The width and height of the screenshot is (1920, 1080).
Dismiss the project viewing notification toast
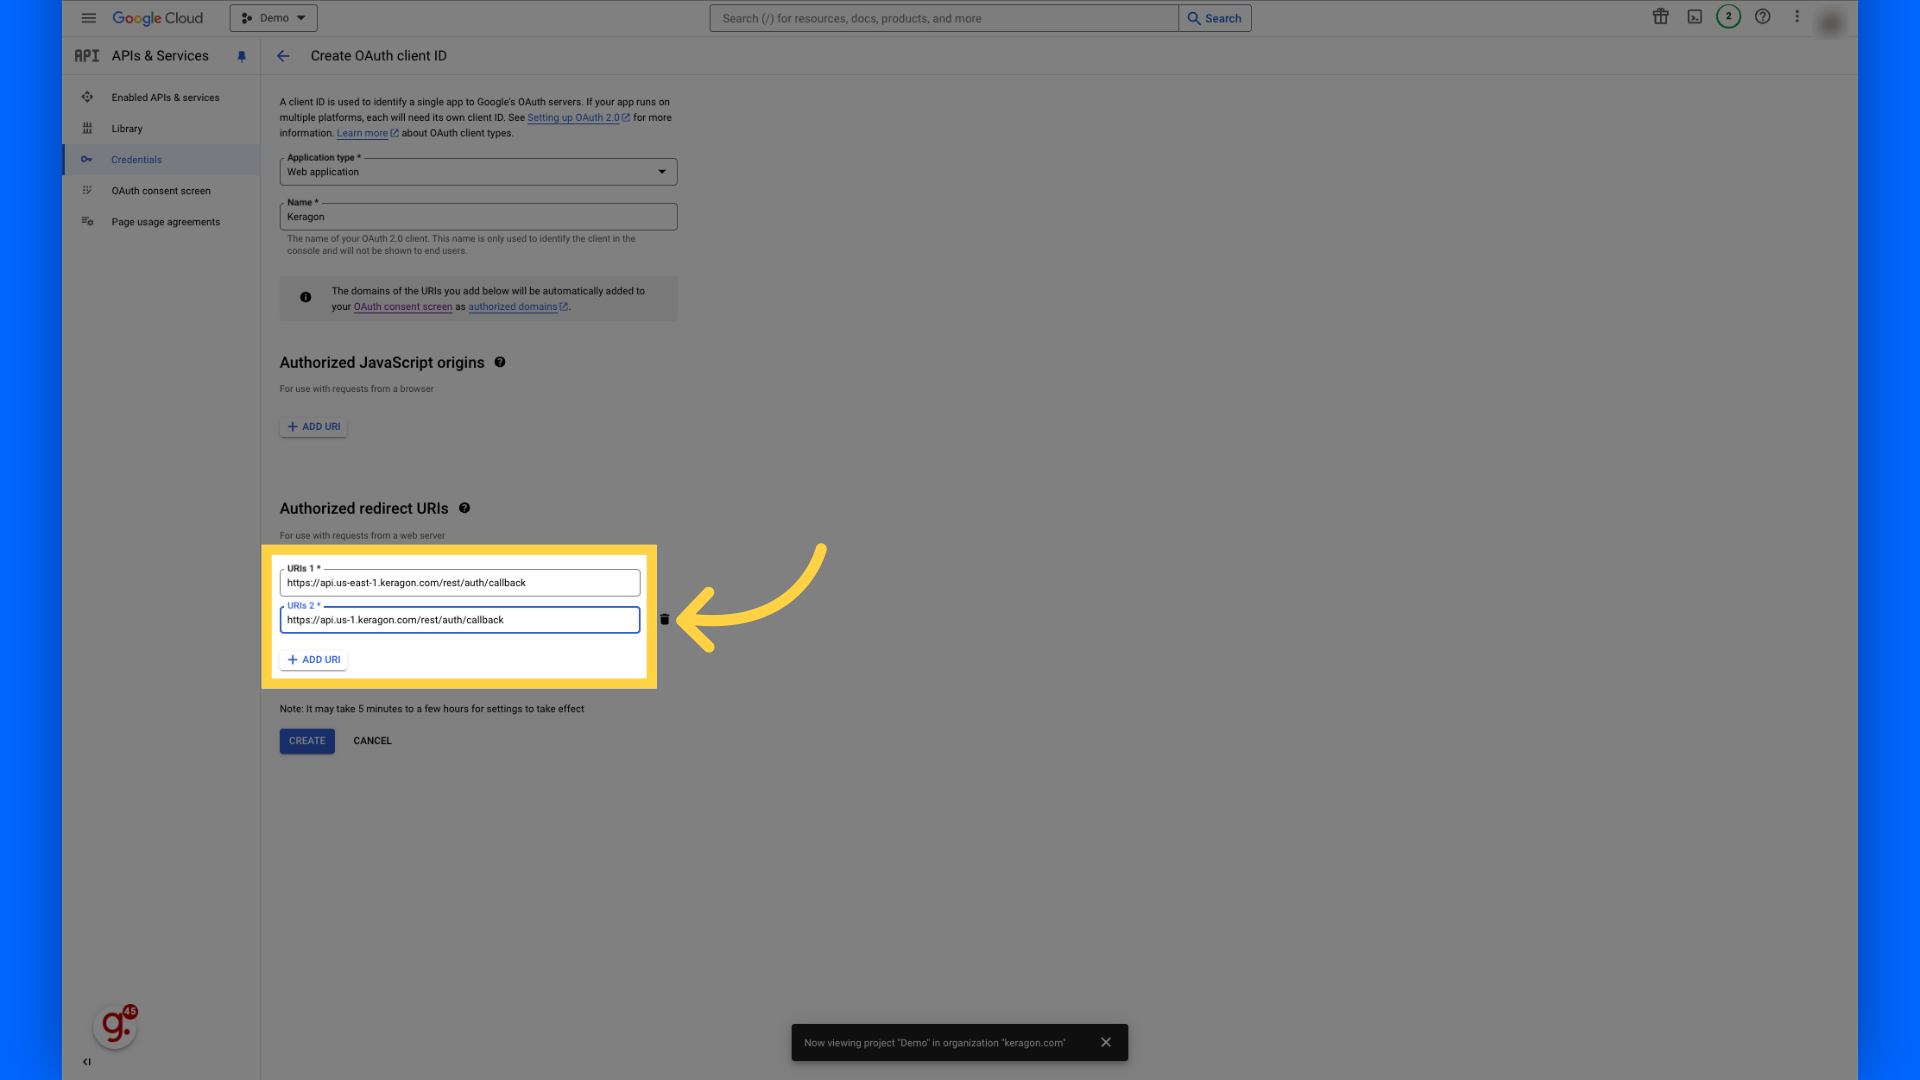click(x=1106, y=1042)
